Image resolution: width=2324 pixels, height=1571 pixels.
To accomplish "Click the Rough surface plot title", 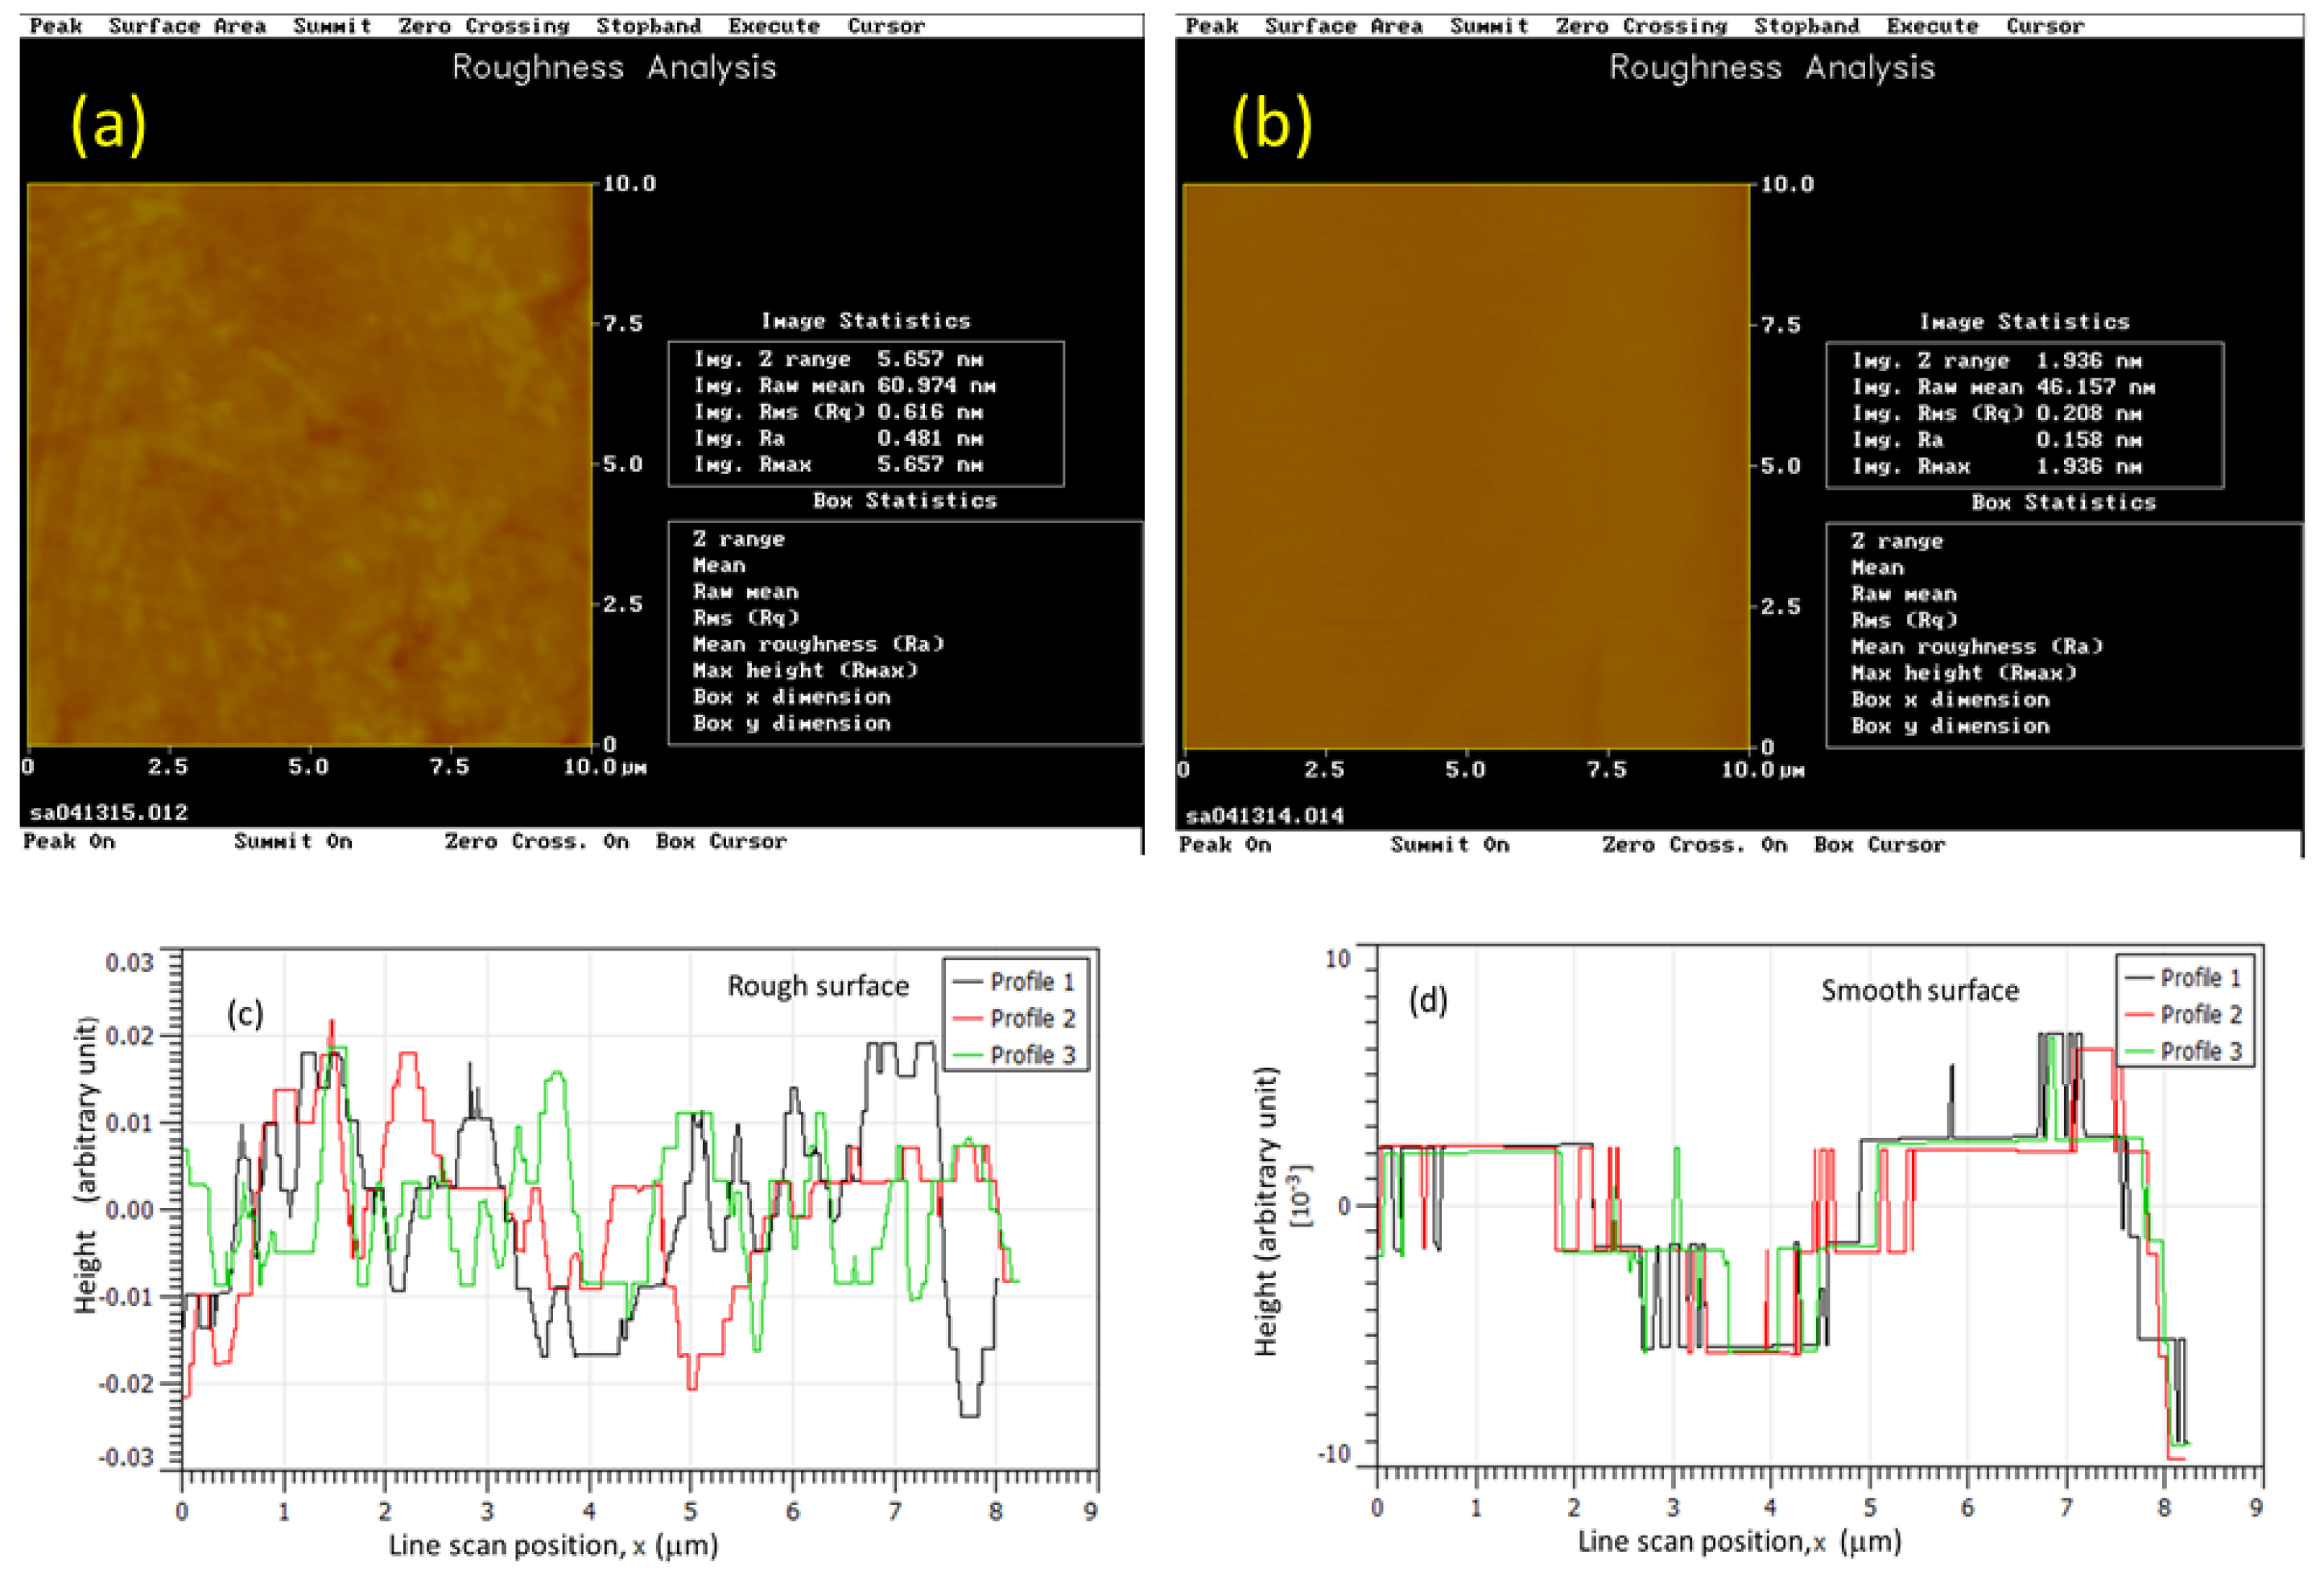I will click(x=818, y=987).
